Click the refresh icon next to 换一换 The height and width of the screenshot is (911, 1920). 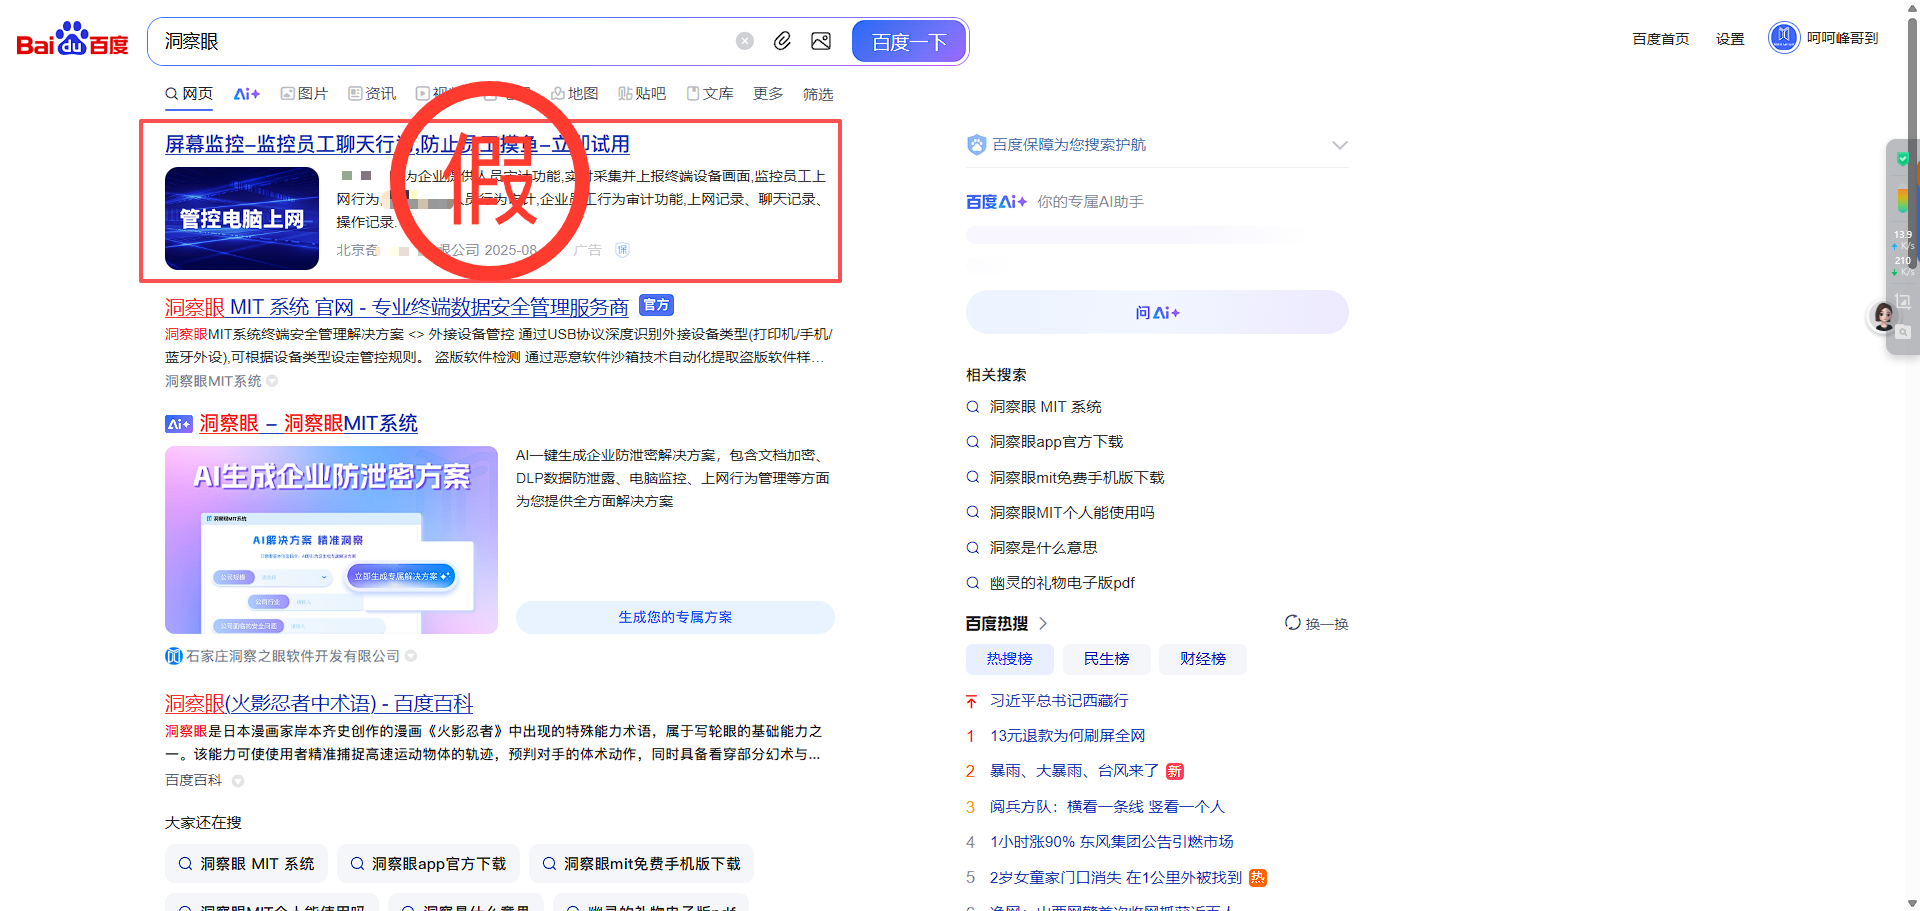tap(1293, 623)
